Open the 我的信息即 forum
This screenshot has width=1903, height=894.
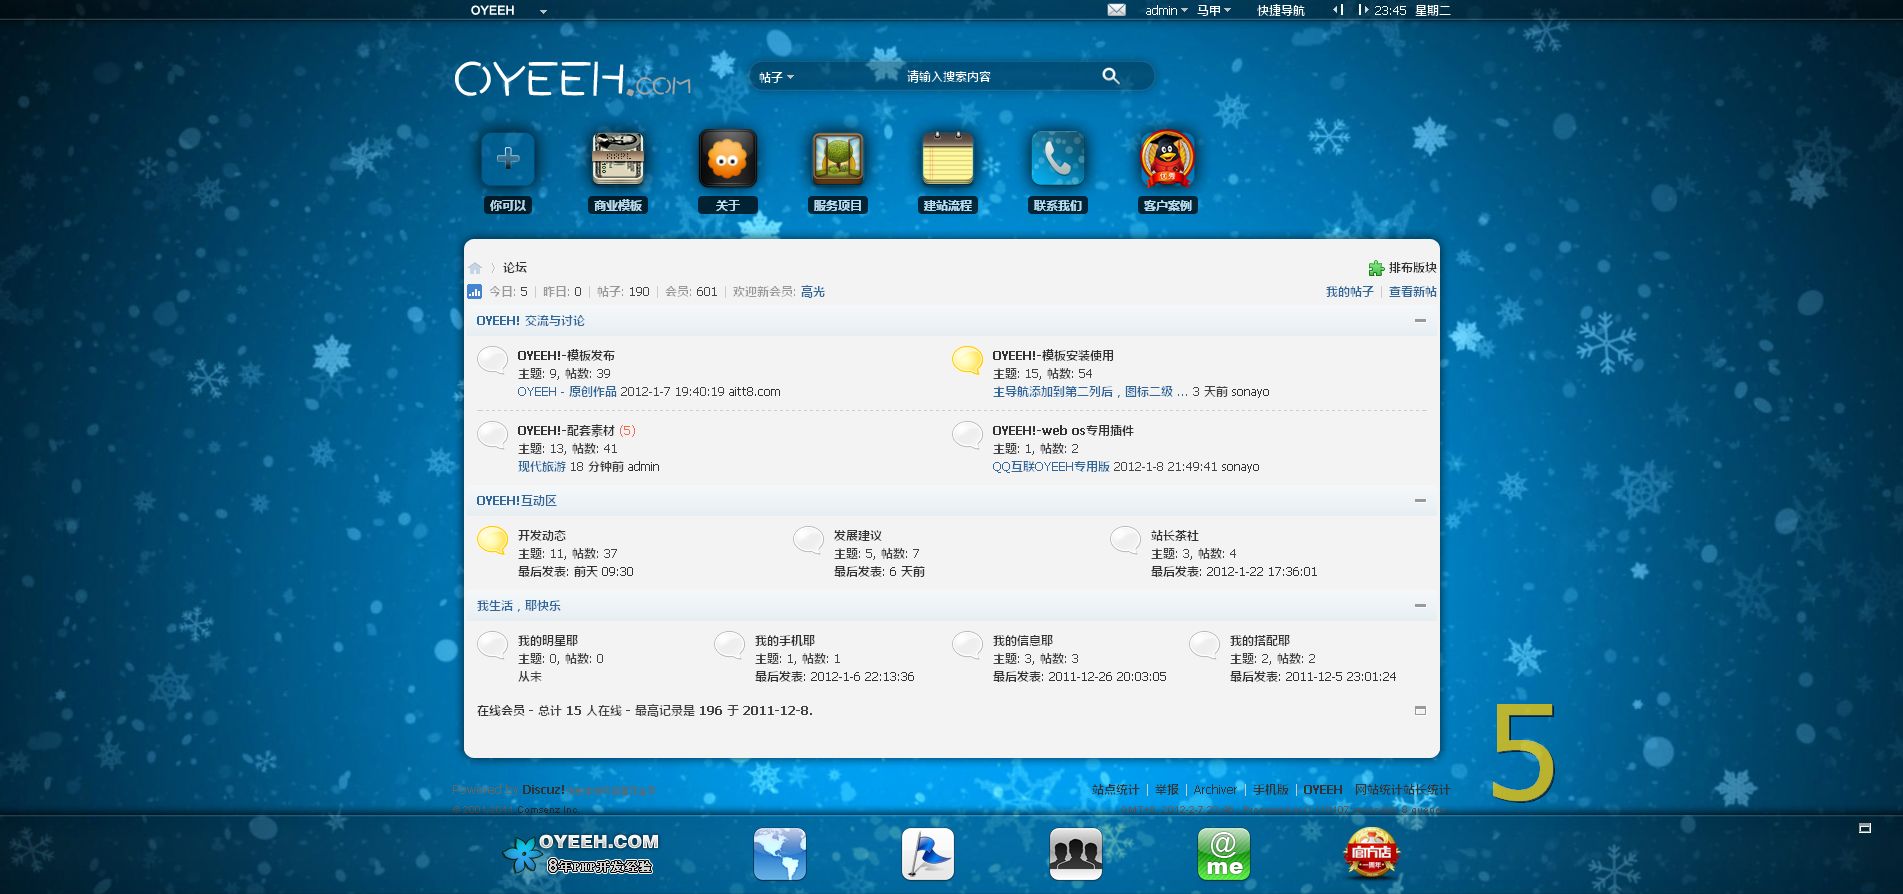point(1023,641)
